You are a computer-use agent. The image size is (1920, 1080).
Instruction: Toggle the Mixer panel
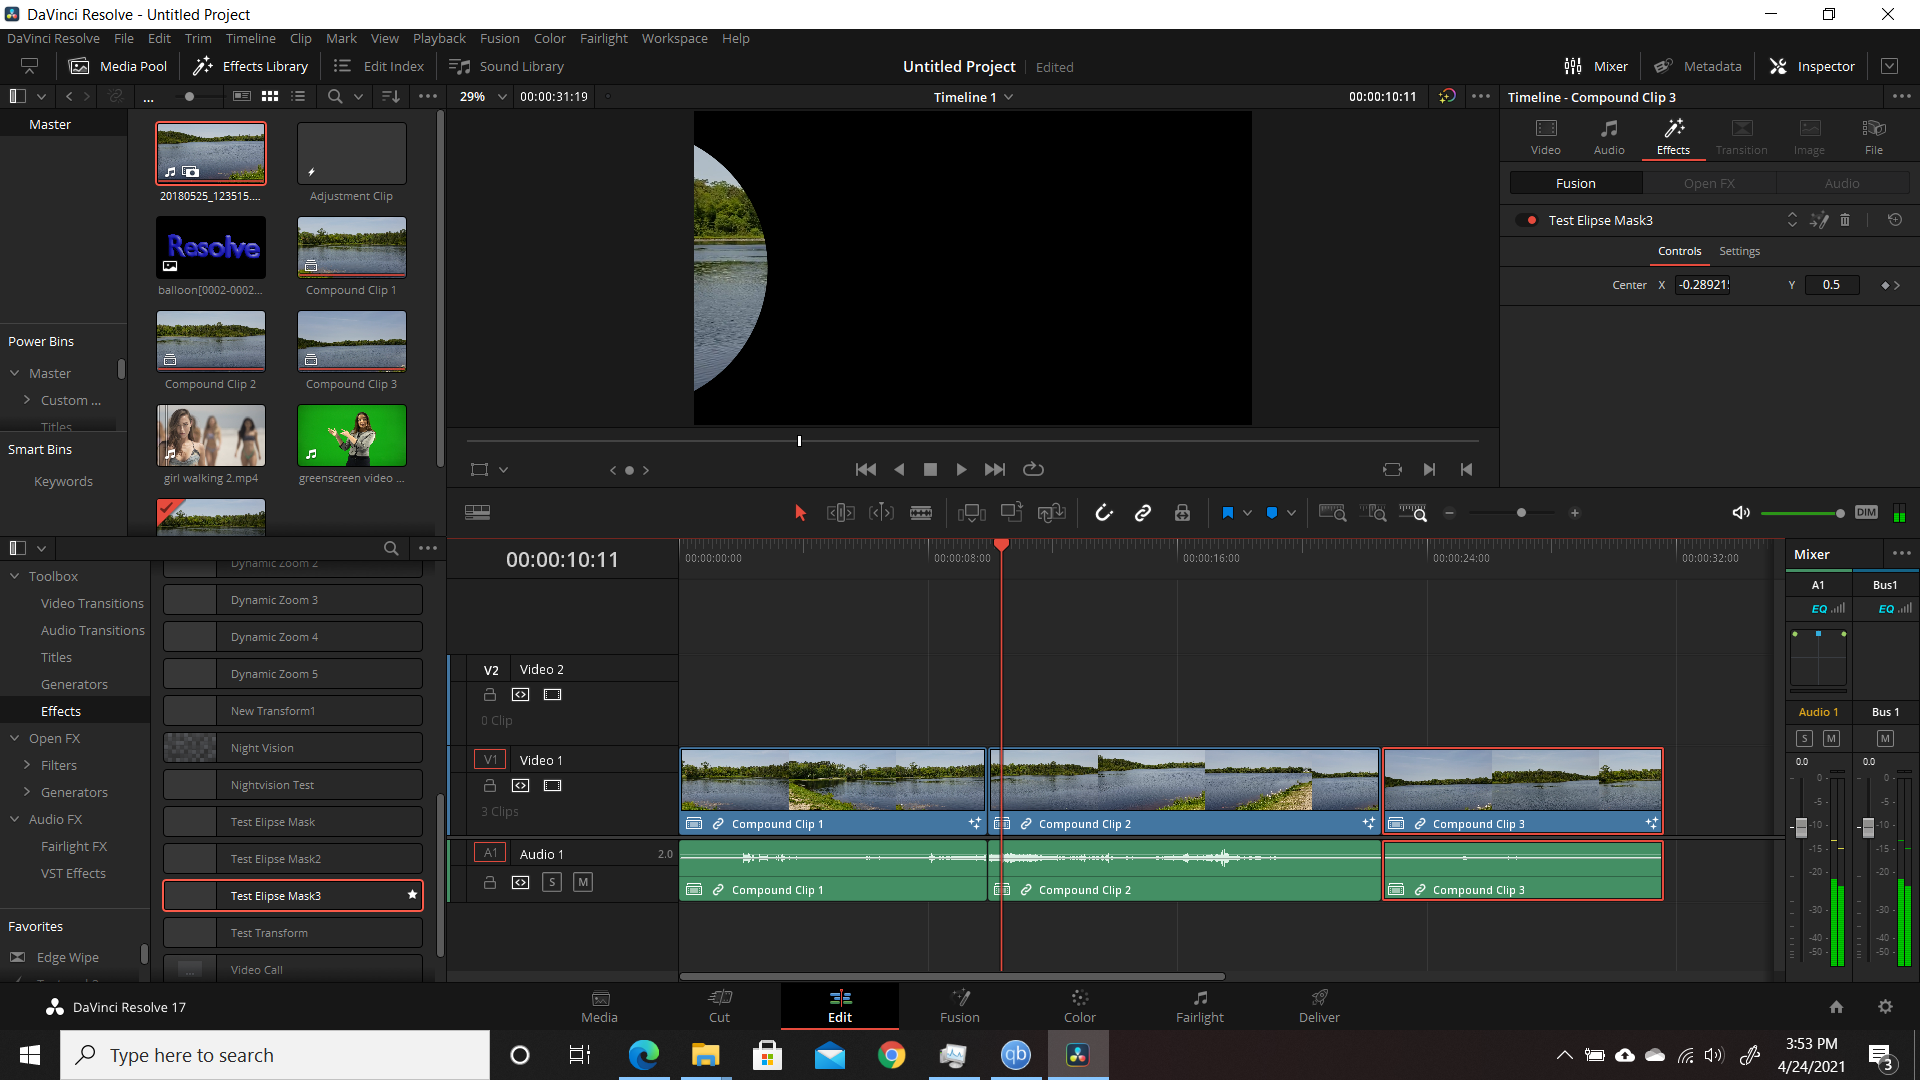(1596, 66)
